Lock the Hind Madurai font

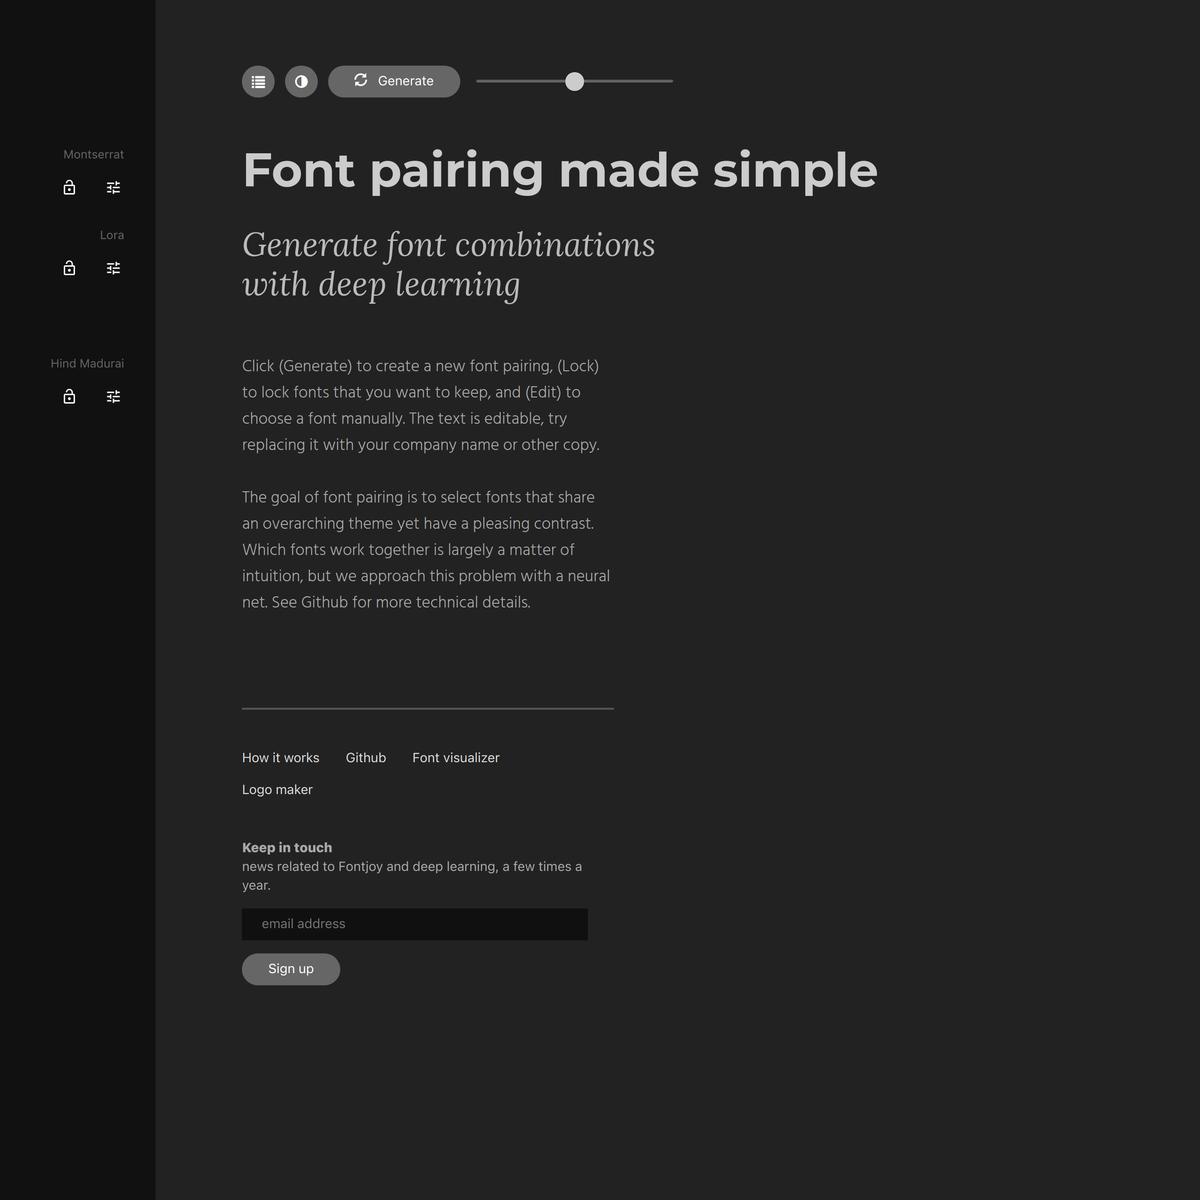point(69,397)
